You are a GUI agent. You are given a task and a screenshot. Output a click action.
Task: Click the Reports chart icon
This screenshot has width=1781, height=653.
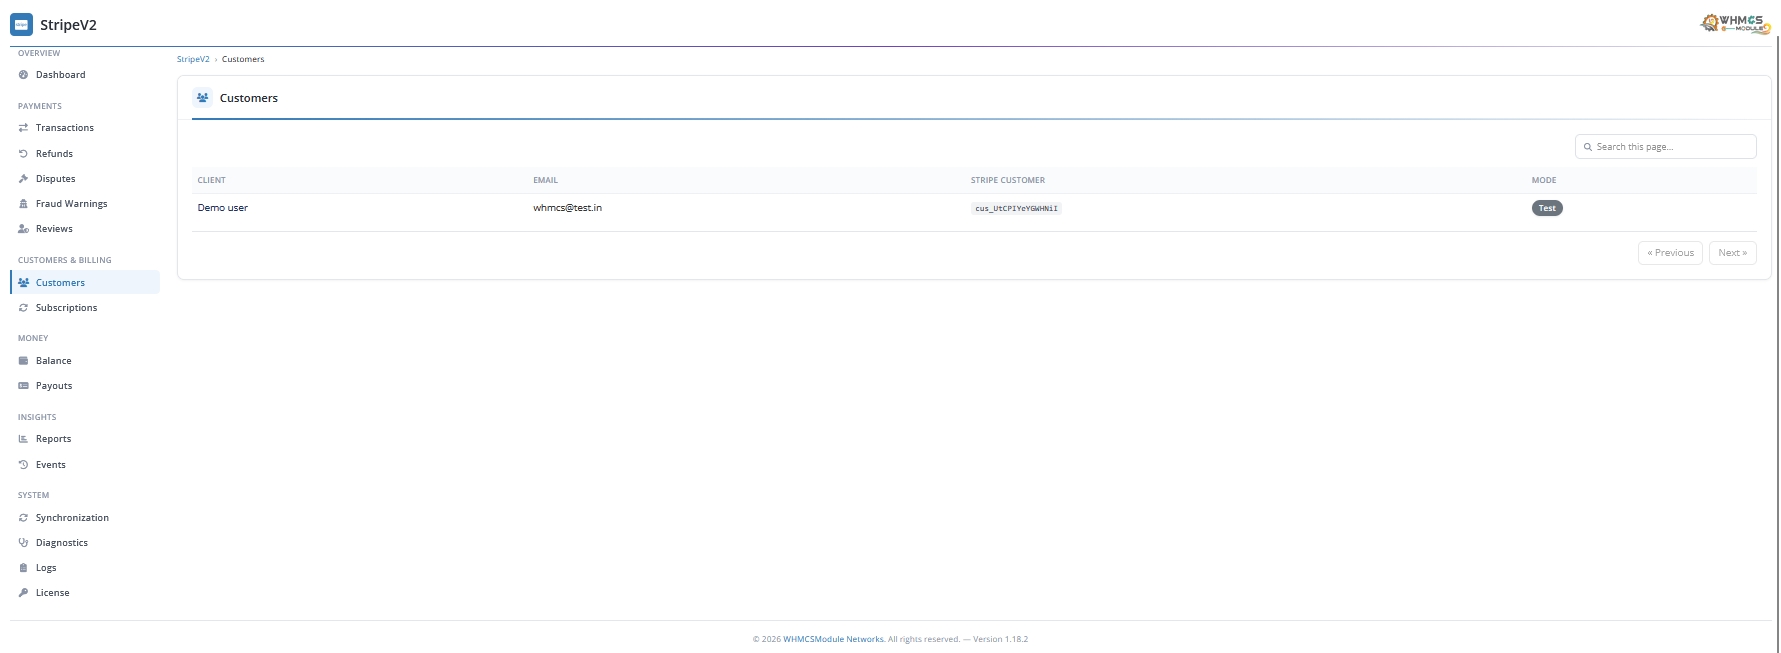pos(23,439)
